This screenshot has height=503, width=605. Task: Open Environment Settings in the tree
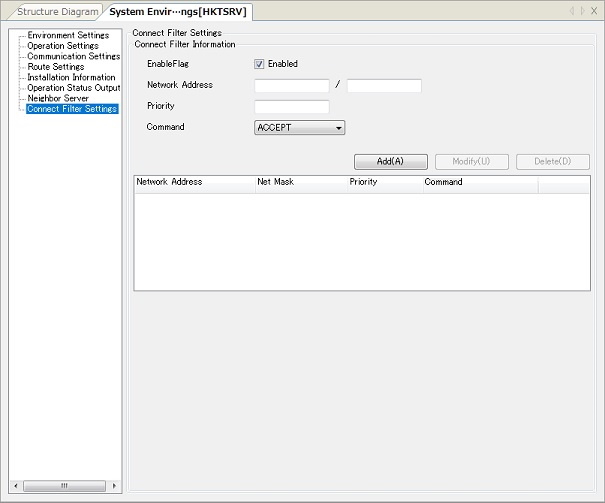click(68, 35)
